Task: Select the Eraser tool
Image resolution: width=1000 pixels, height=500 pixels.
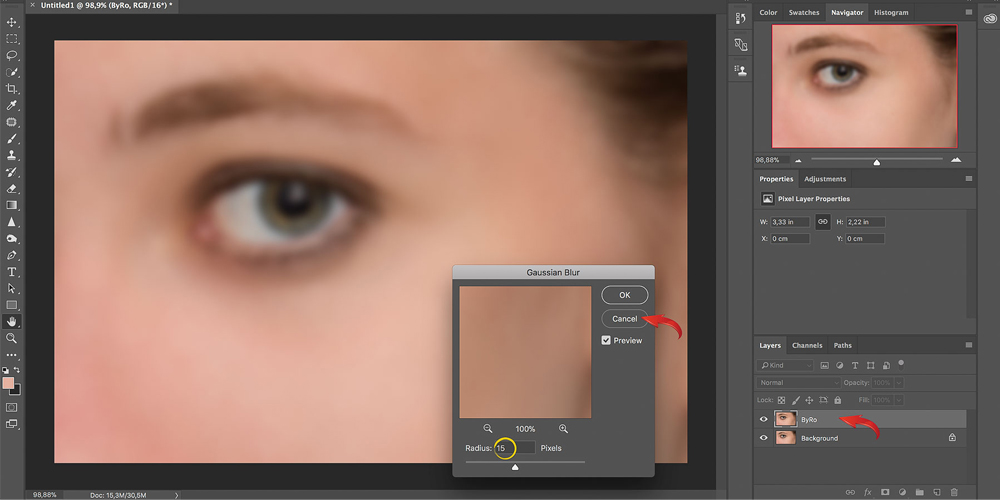Action: [x=11, y=188]
